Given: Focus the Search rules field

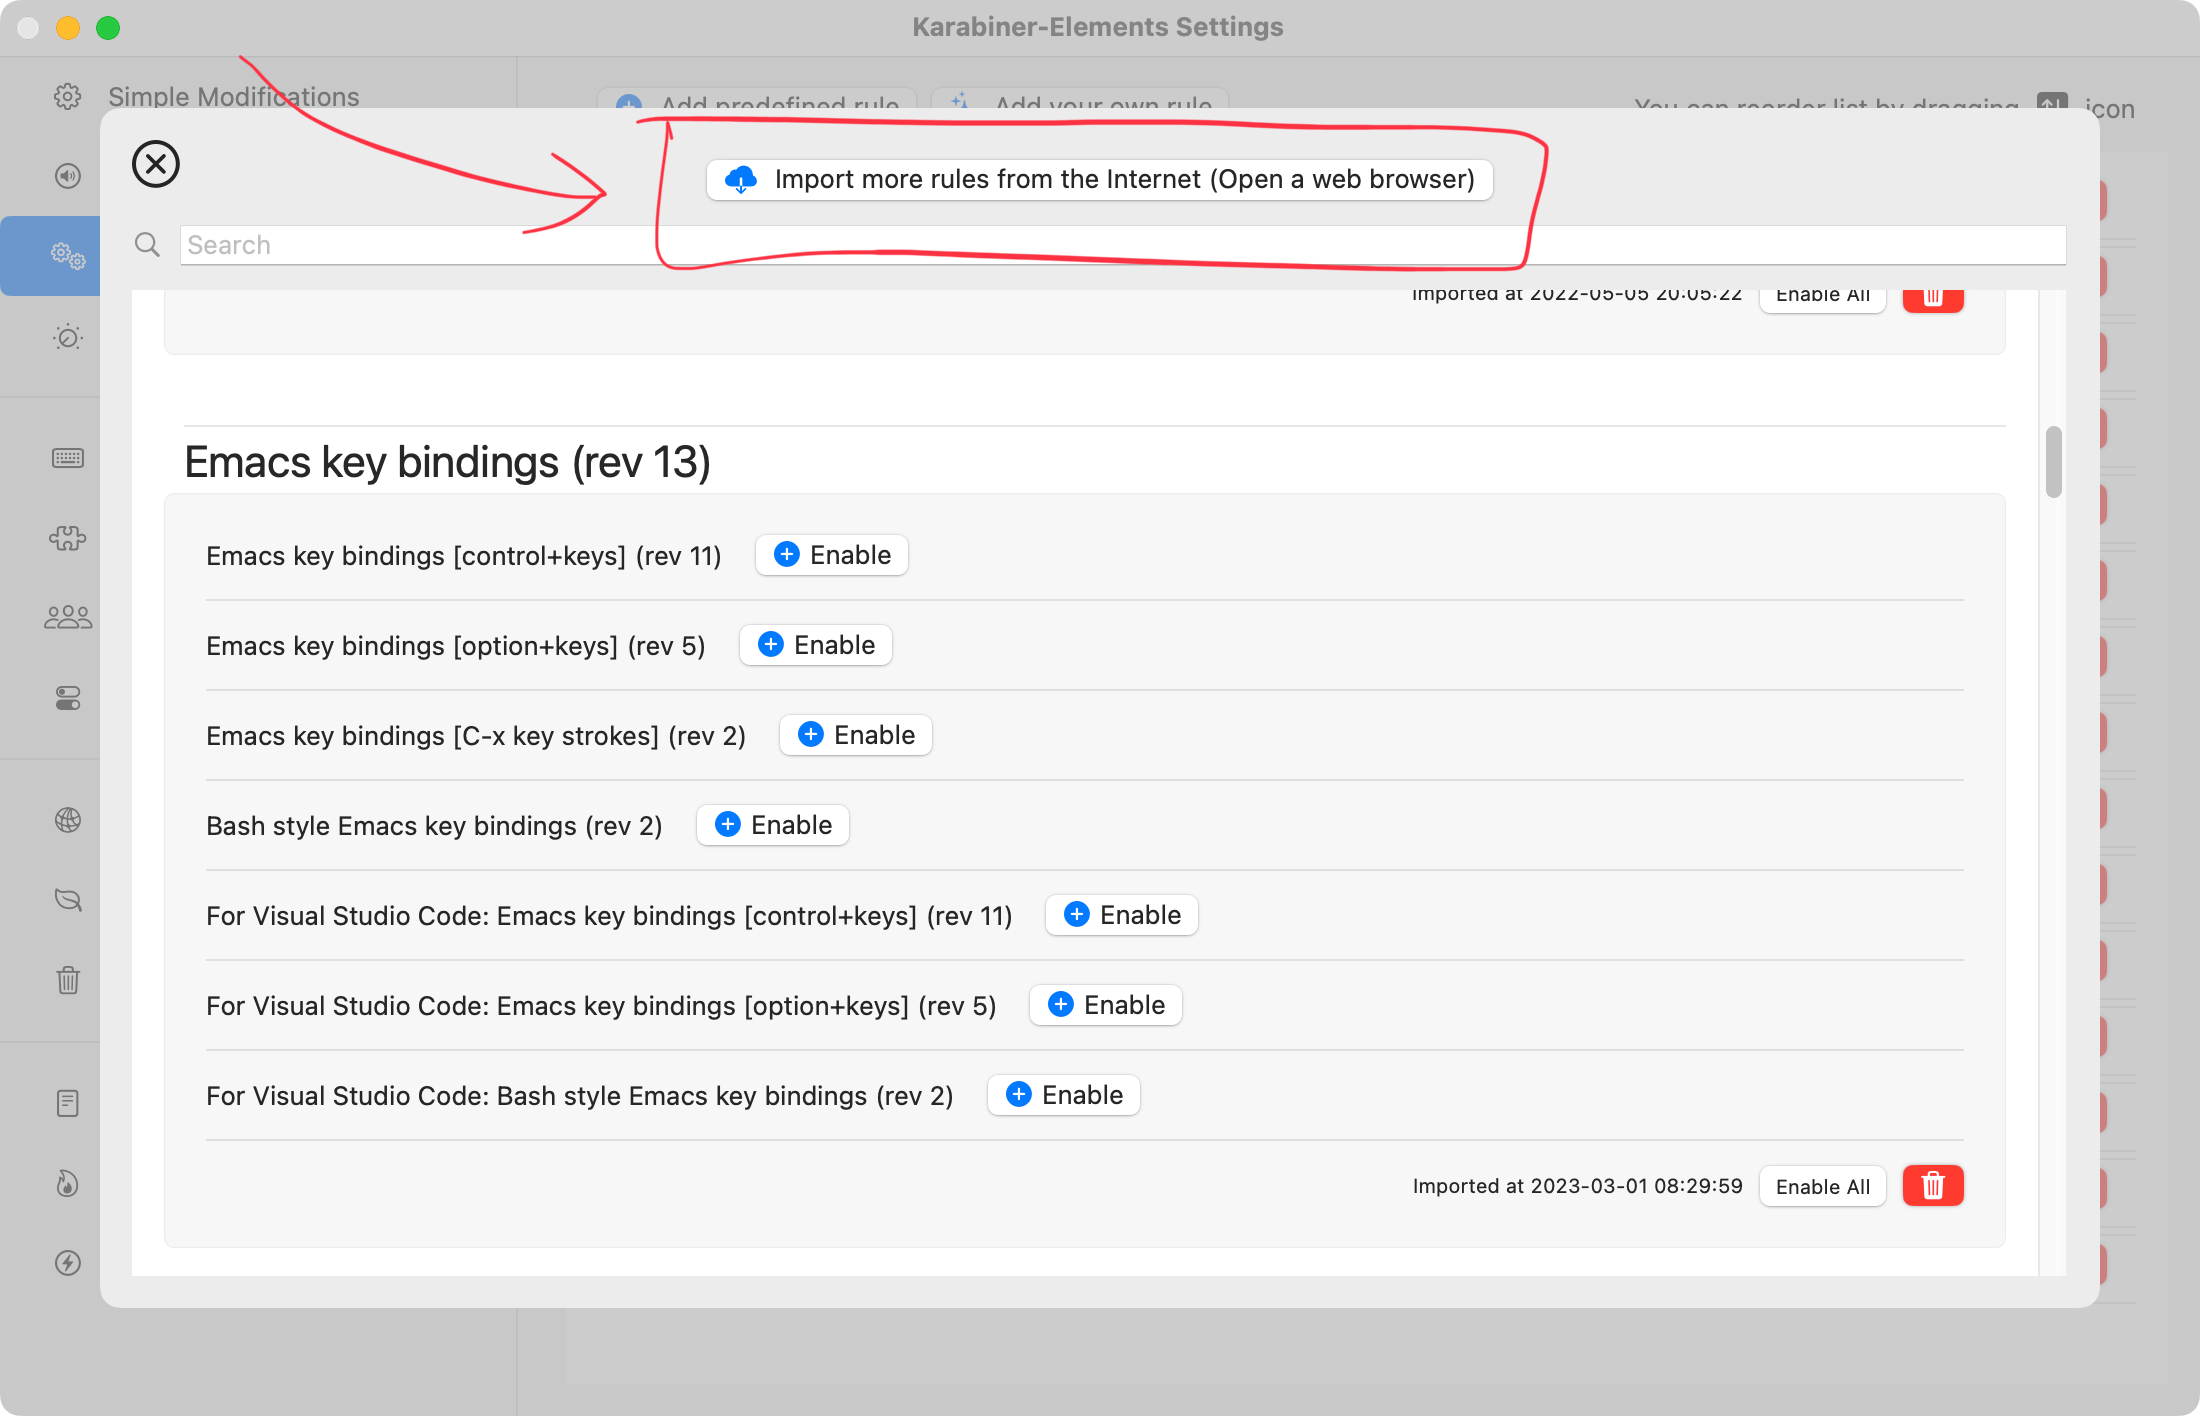Looking at the screenshot, I should [1122, 245].
